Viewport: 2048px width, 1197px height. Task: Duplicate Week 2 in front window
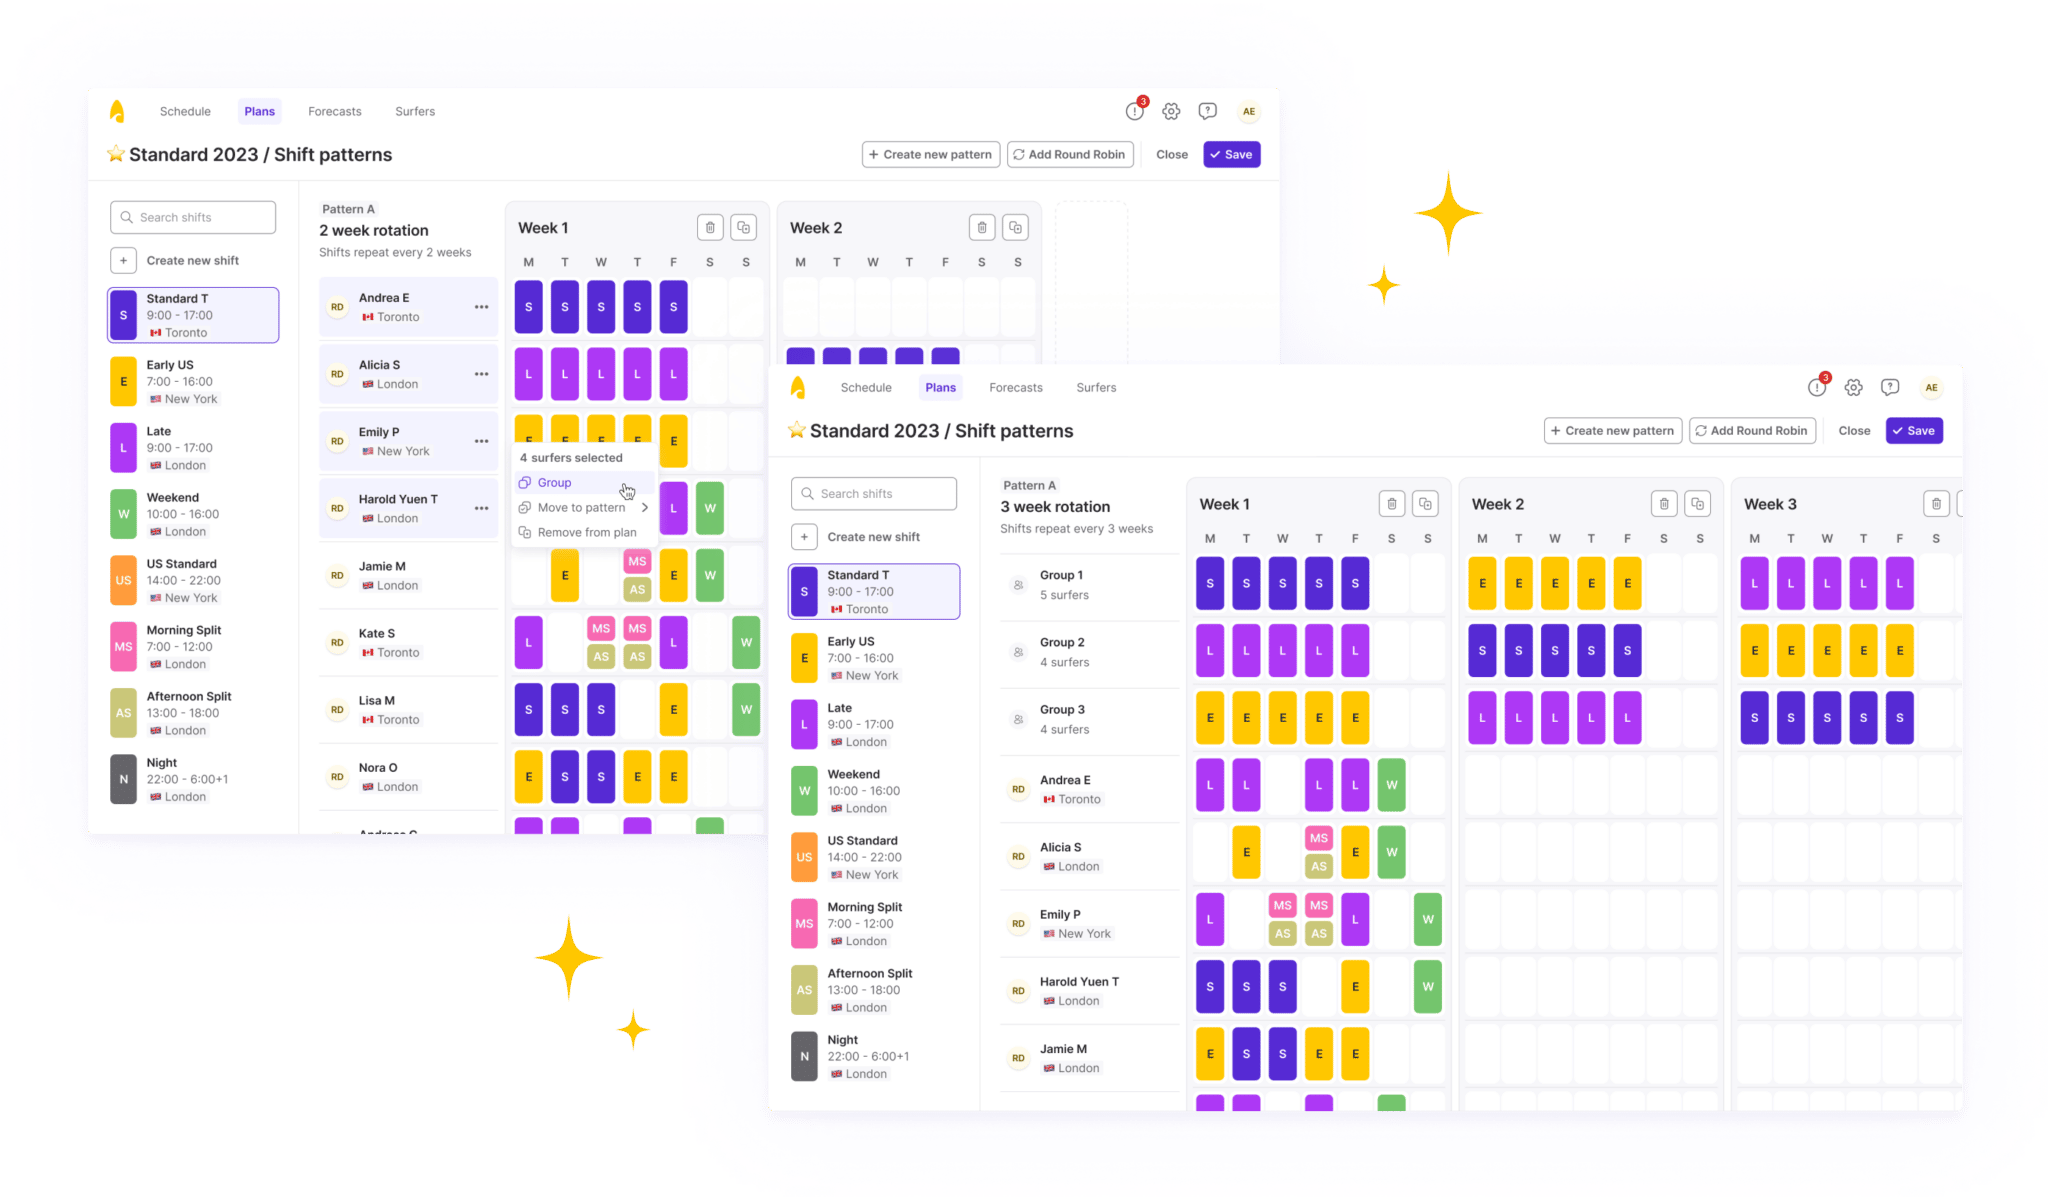click(x=1697, y=503)
